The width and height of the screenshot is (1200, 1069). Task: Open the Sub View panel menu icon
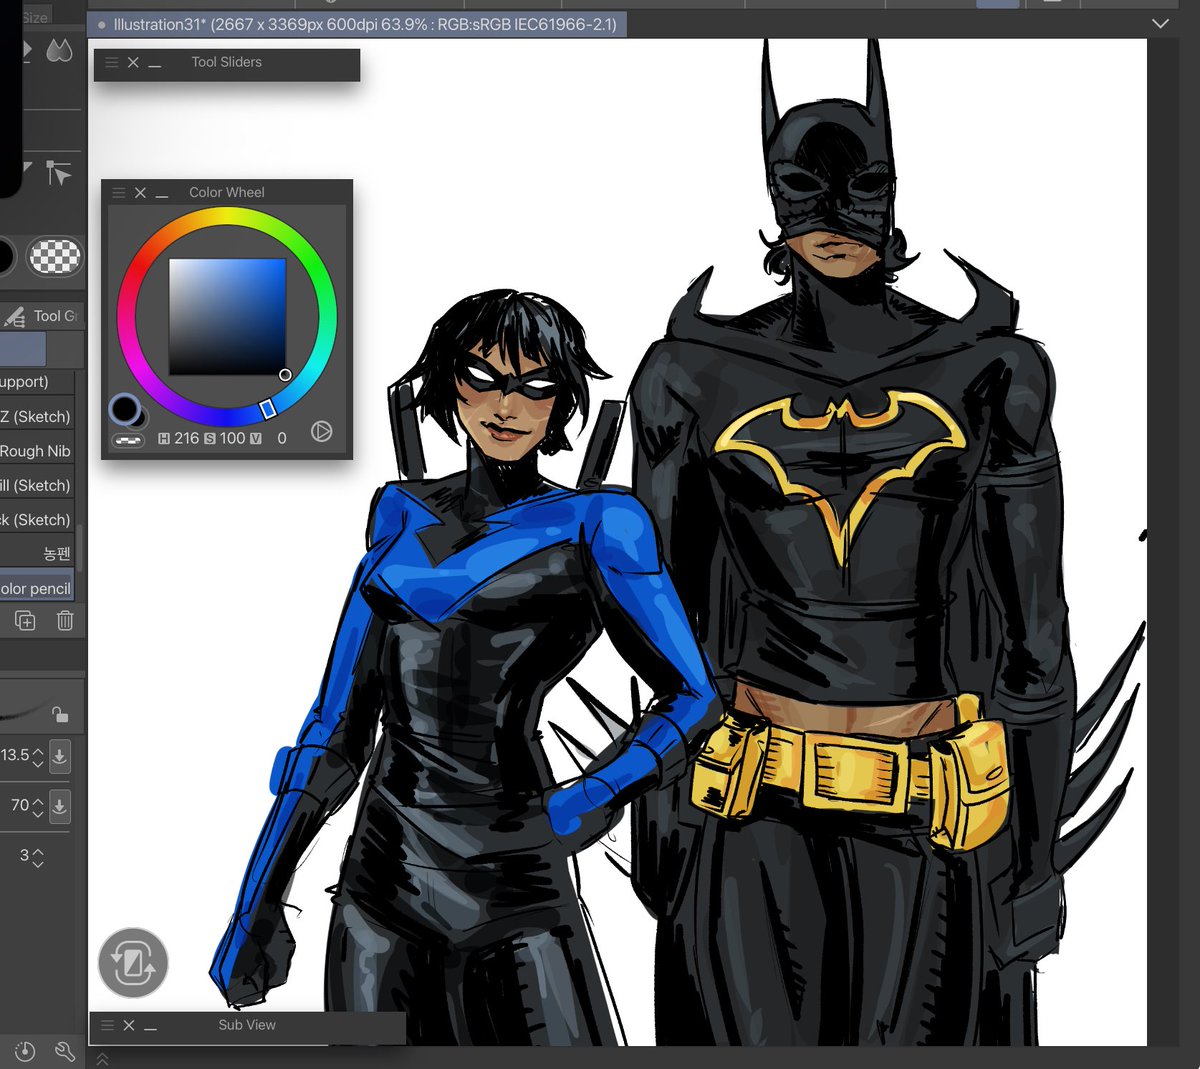click(x=107, y=1026)
